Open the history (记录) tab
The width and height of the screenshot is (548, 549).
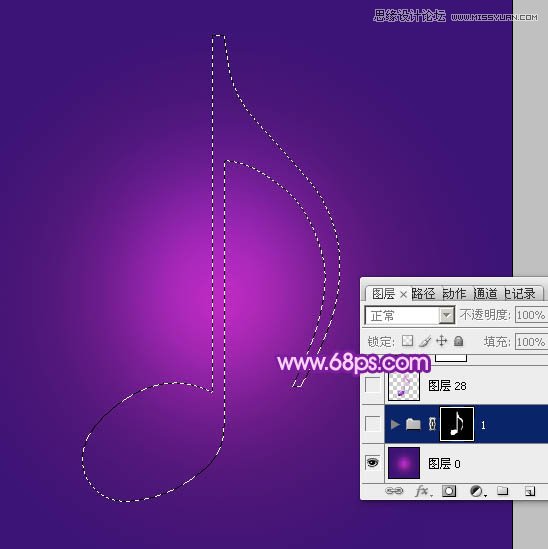(520, 294)
